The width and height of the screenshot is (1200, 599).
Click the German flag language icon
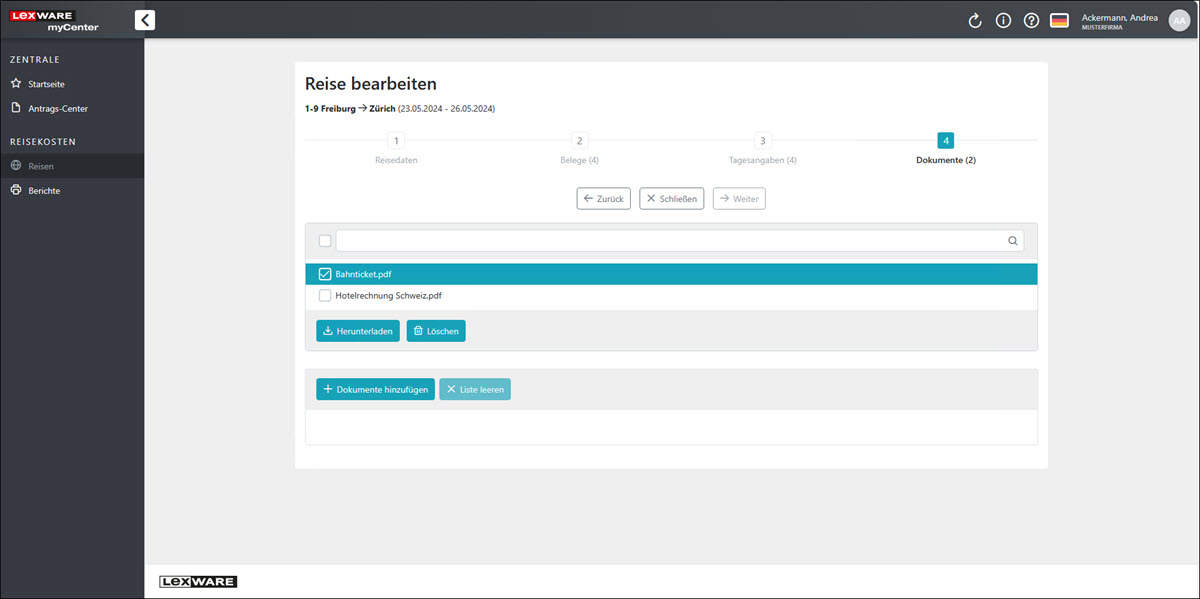(x=1059, y=21)
